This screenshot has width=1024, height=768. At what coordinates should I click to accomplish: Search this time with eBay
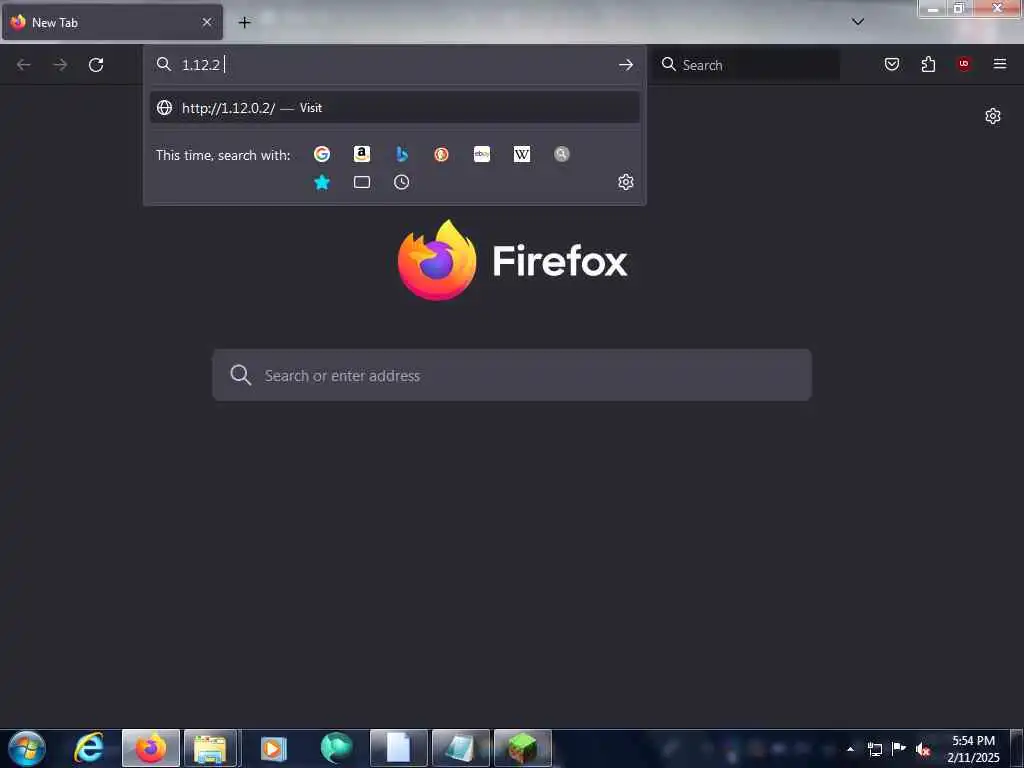482,154
